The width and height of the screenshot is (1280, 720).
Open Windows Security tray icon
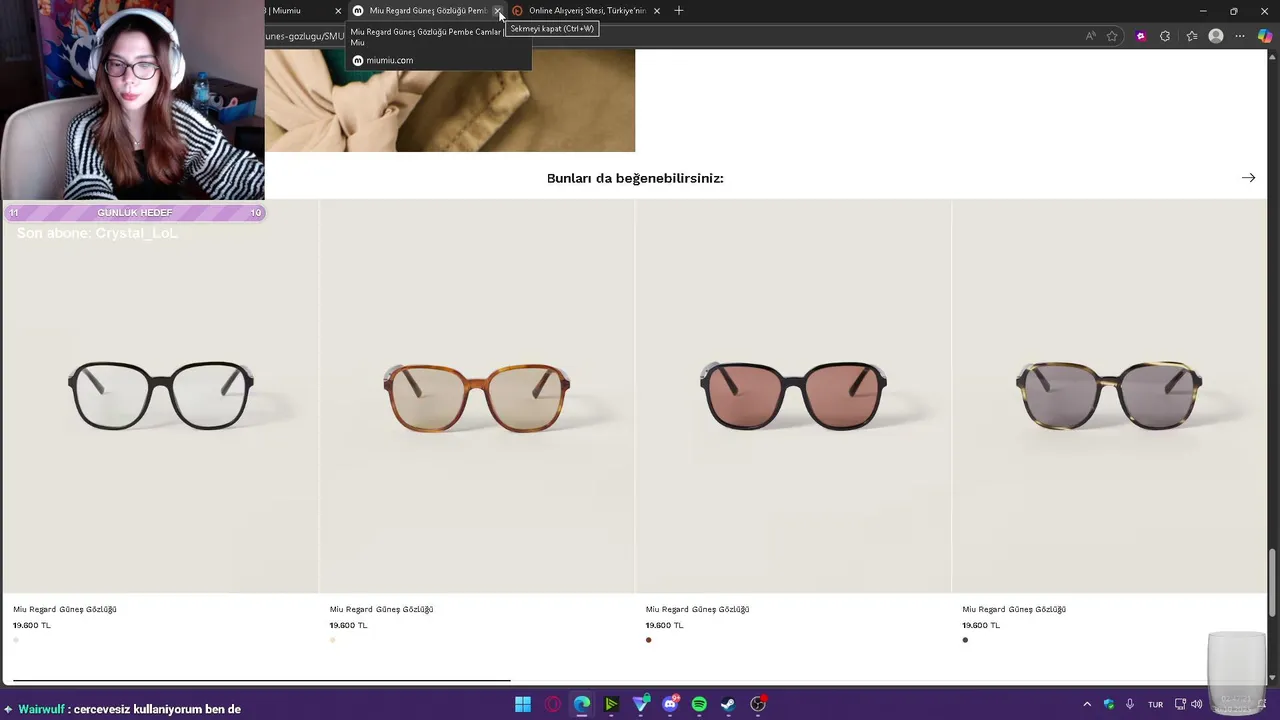[x=1109, y=705]
